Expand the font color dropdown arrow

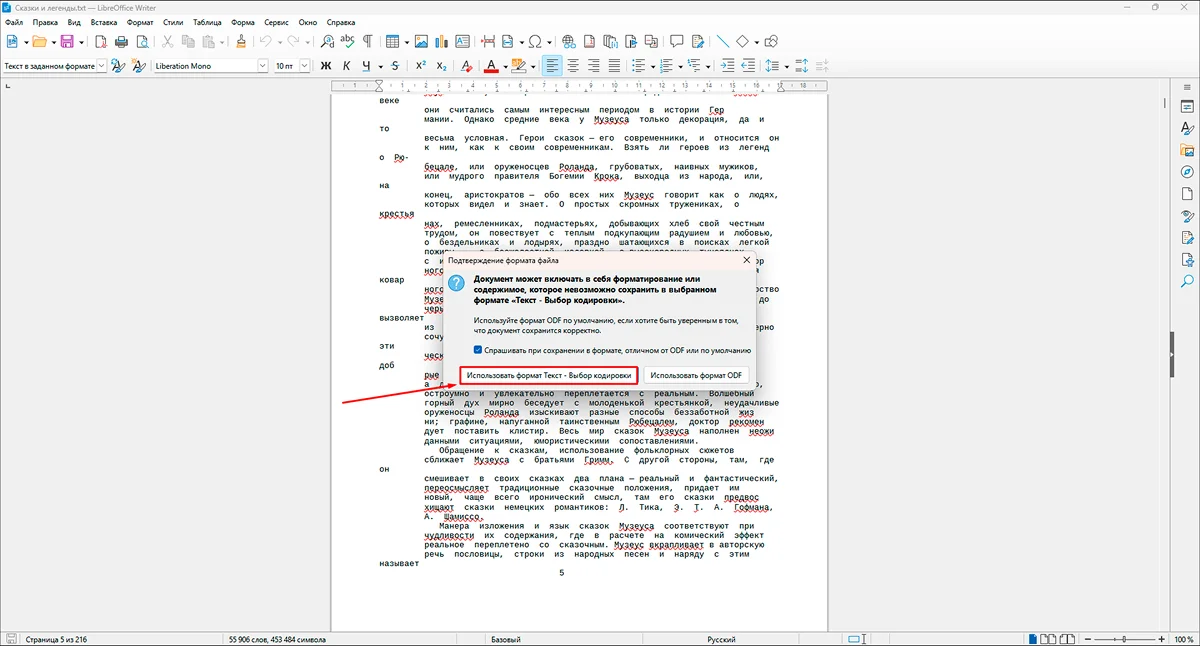505,66
